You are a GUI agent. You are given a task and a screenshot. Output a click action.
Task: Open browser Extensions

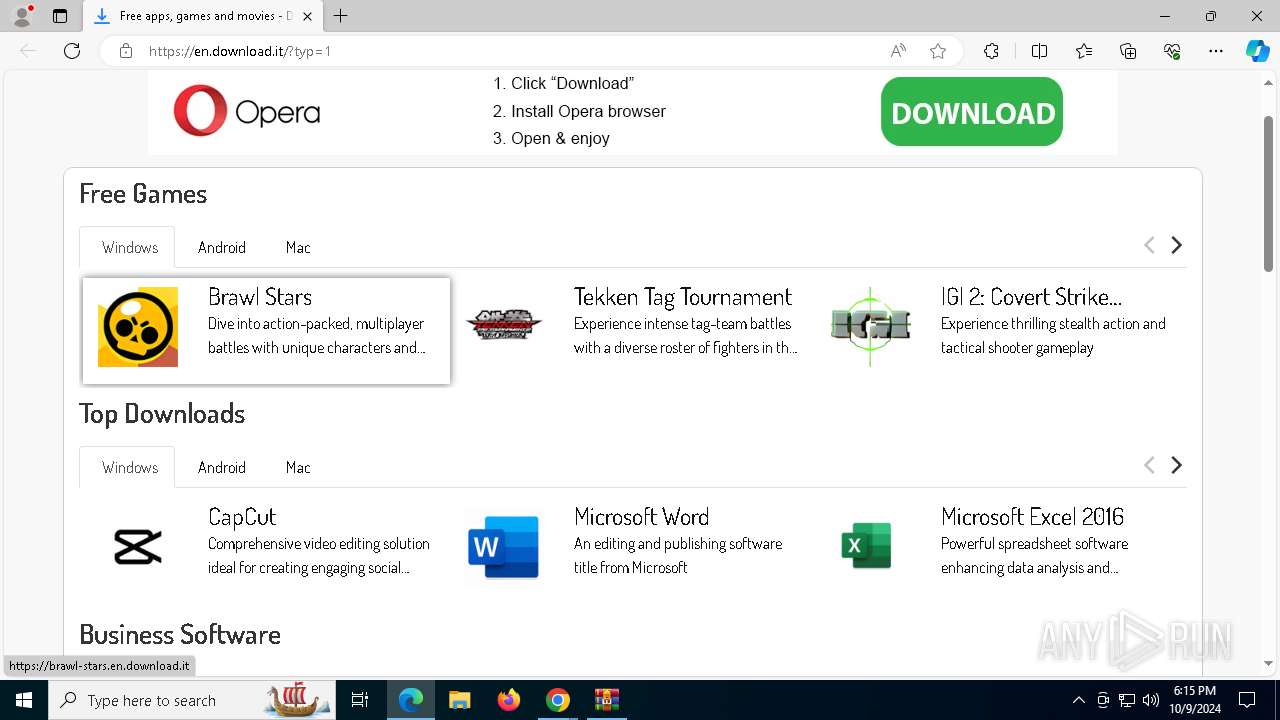tap(991, 51)
